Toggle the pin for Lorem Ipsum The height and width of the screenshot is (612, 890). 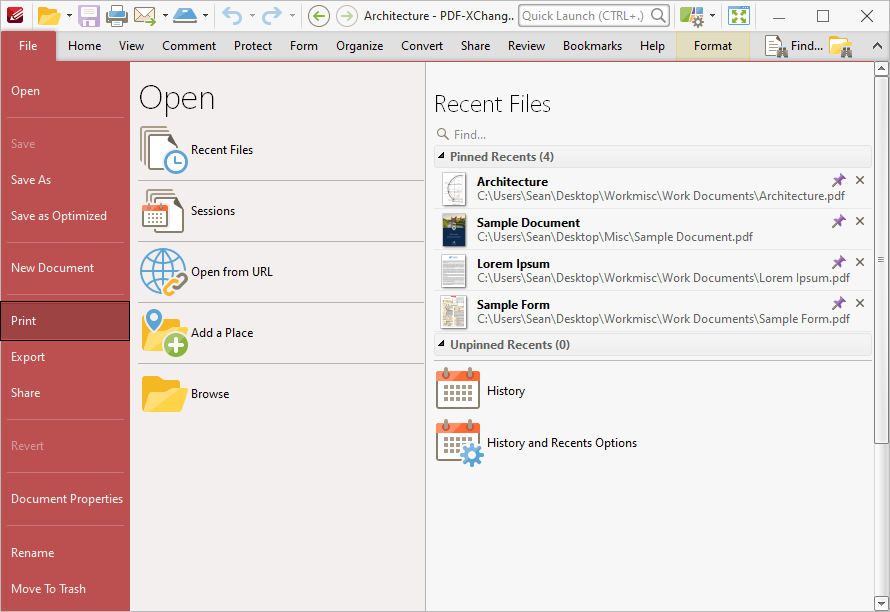tap(838, 262)
